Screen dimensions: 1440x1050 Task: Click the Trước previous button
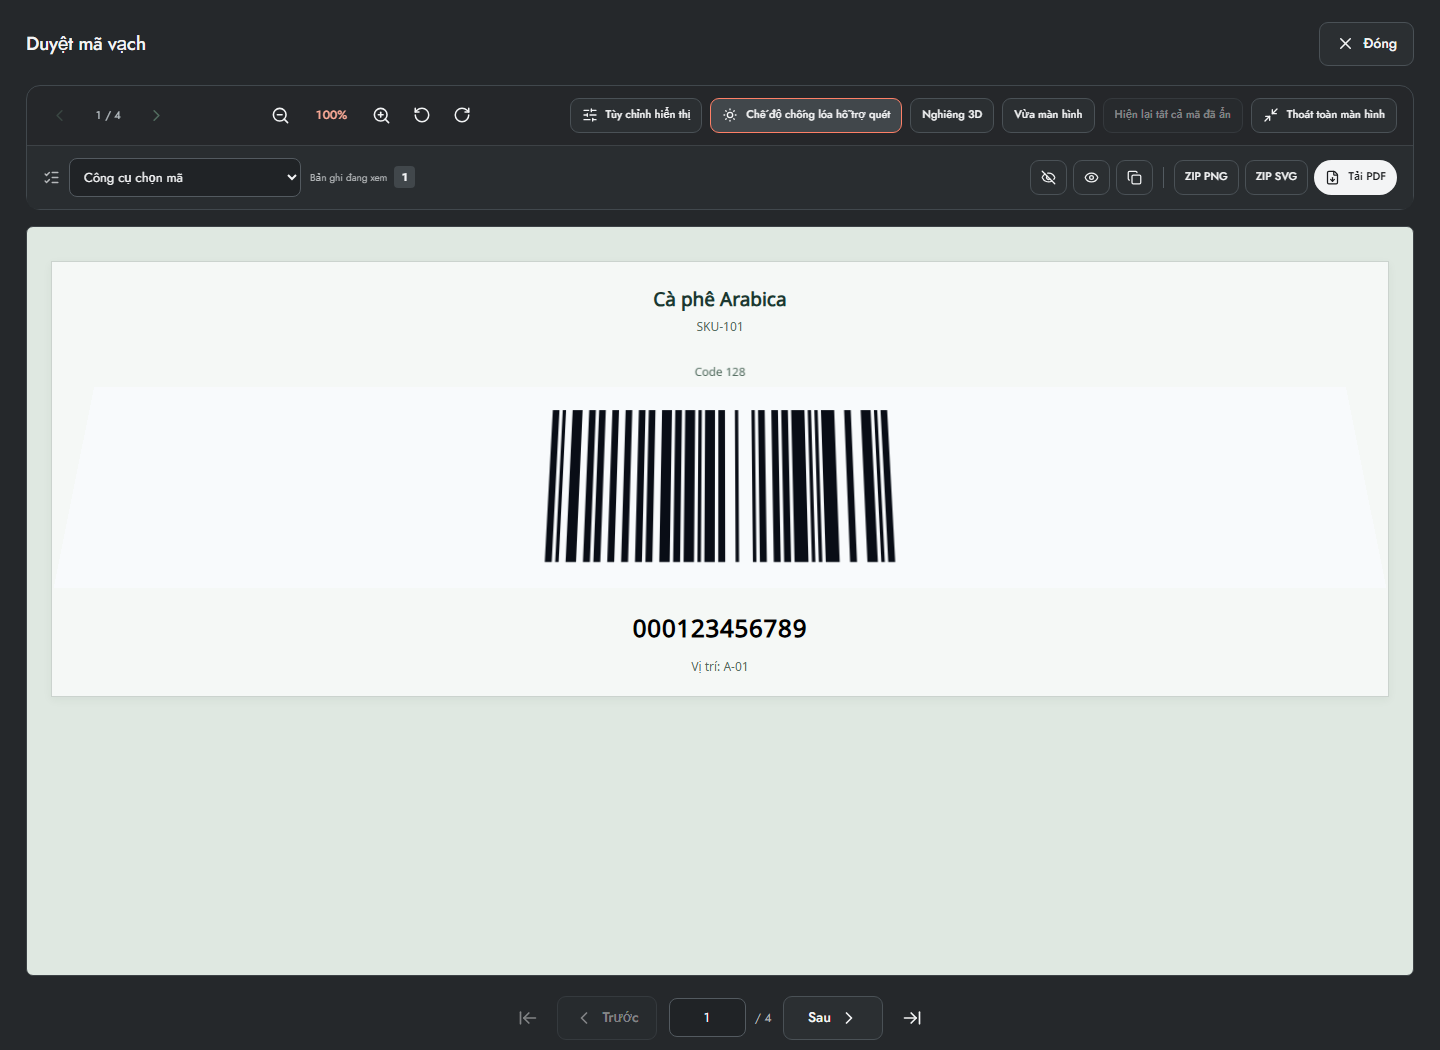click(607, 1018)
